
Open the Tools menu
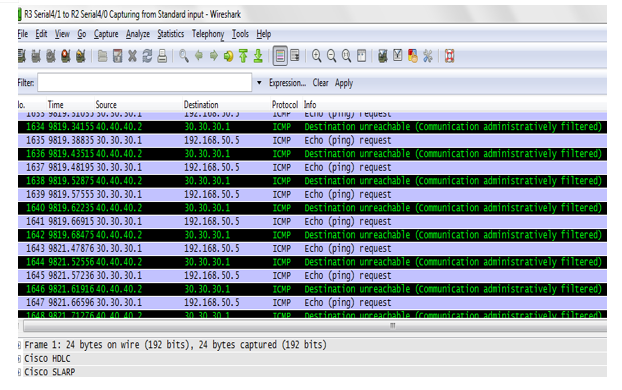click(x=240, y=34)
